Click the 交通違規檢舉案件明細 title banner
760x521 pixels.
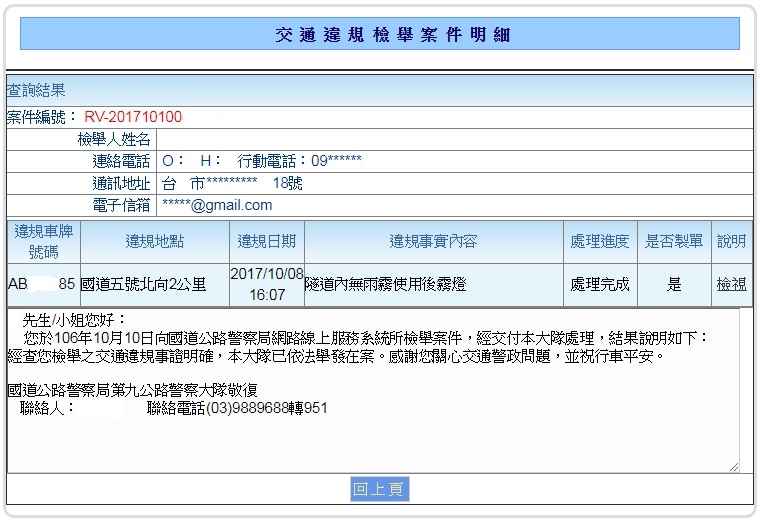(380, 34)
